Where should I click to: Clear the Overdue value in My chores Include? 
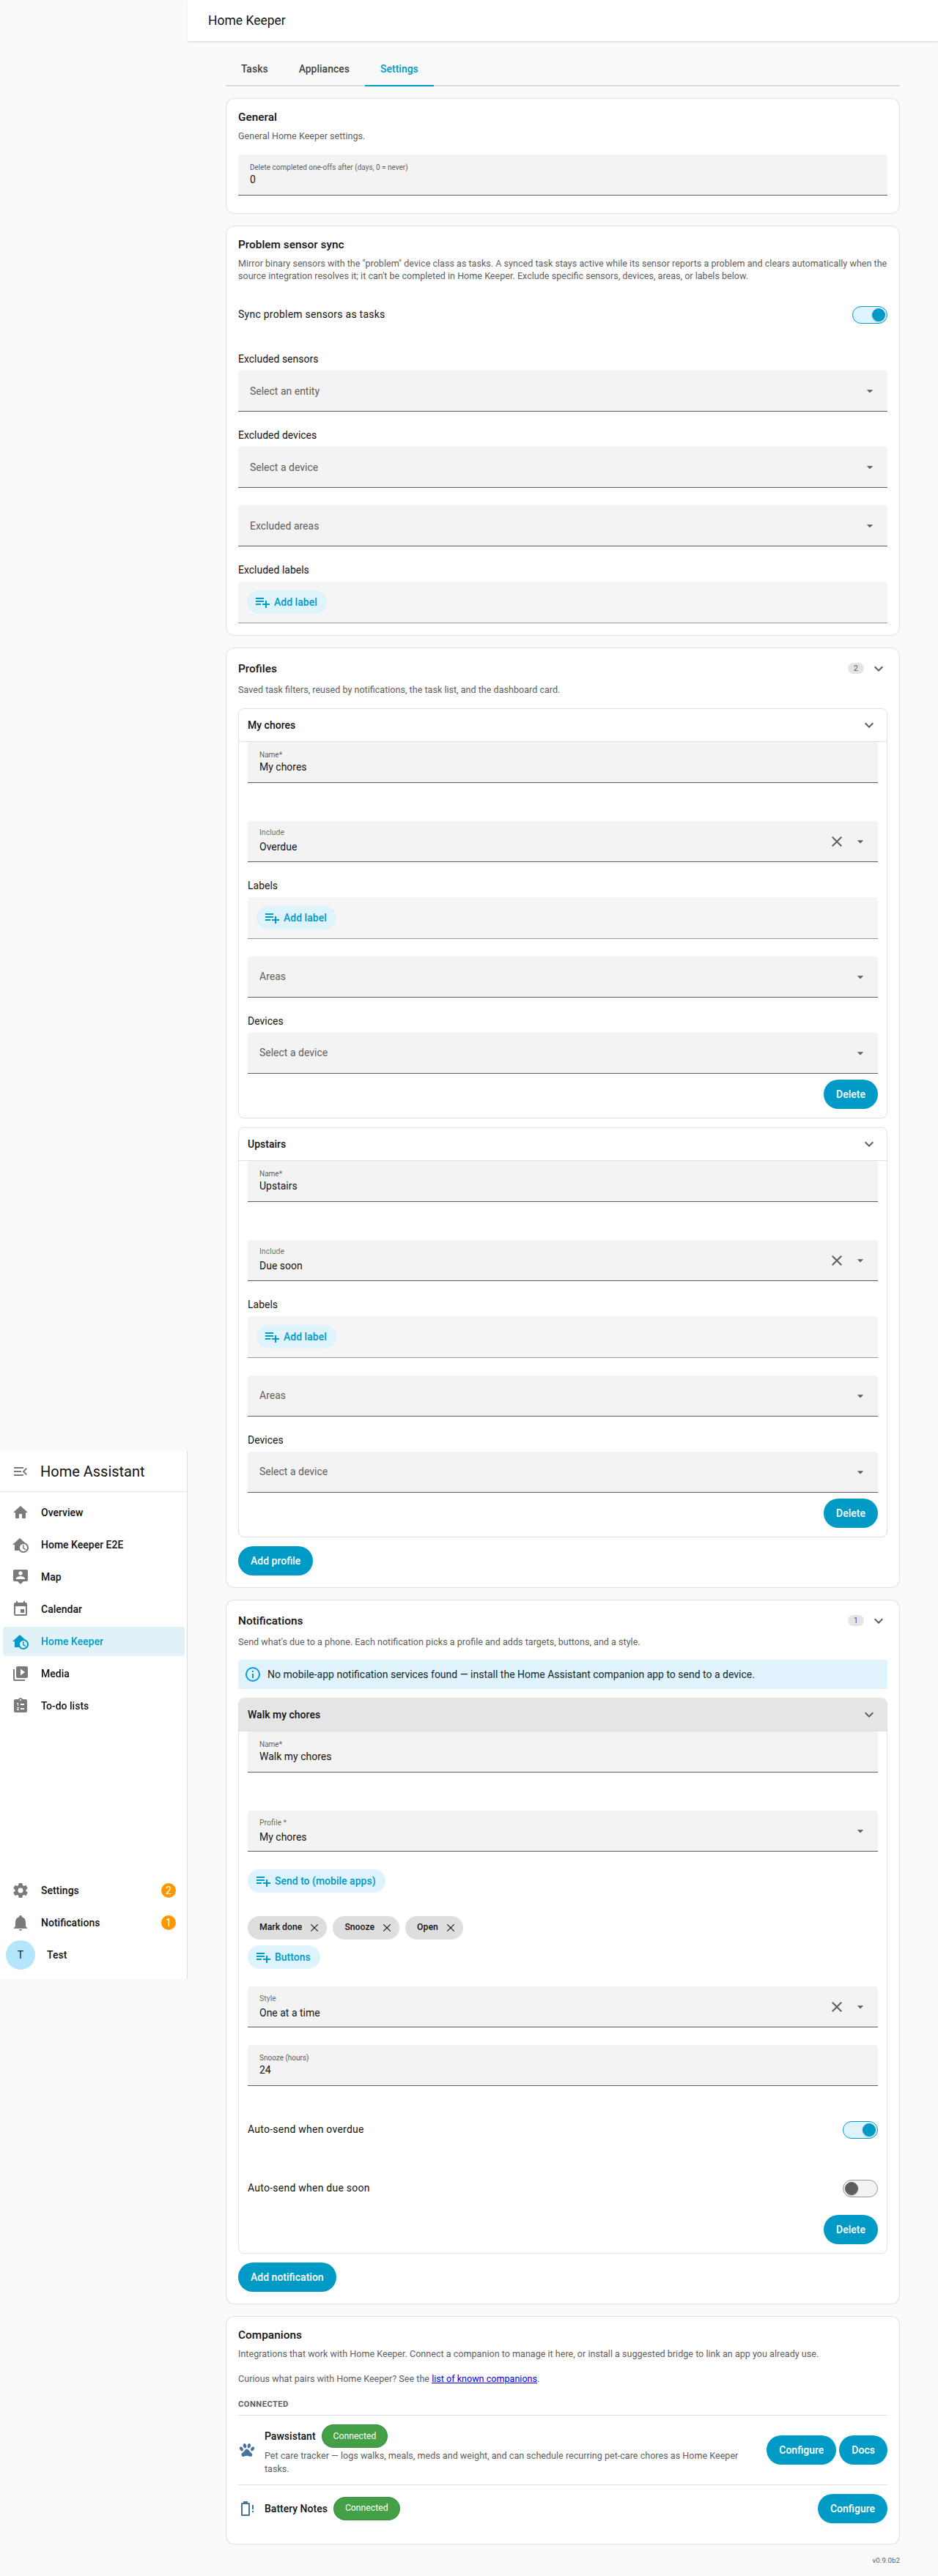point(836,841)
